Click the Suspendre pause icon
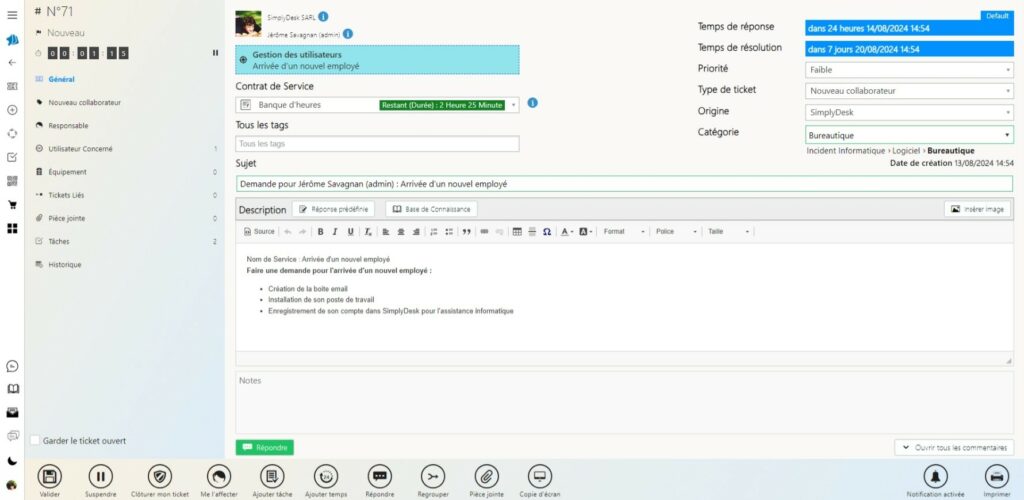1024x500 pixels. coord(101,476)
